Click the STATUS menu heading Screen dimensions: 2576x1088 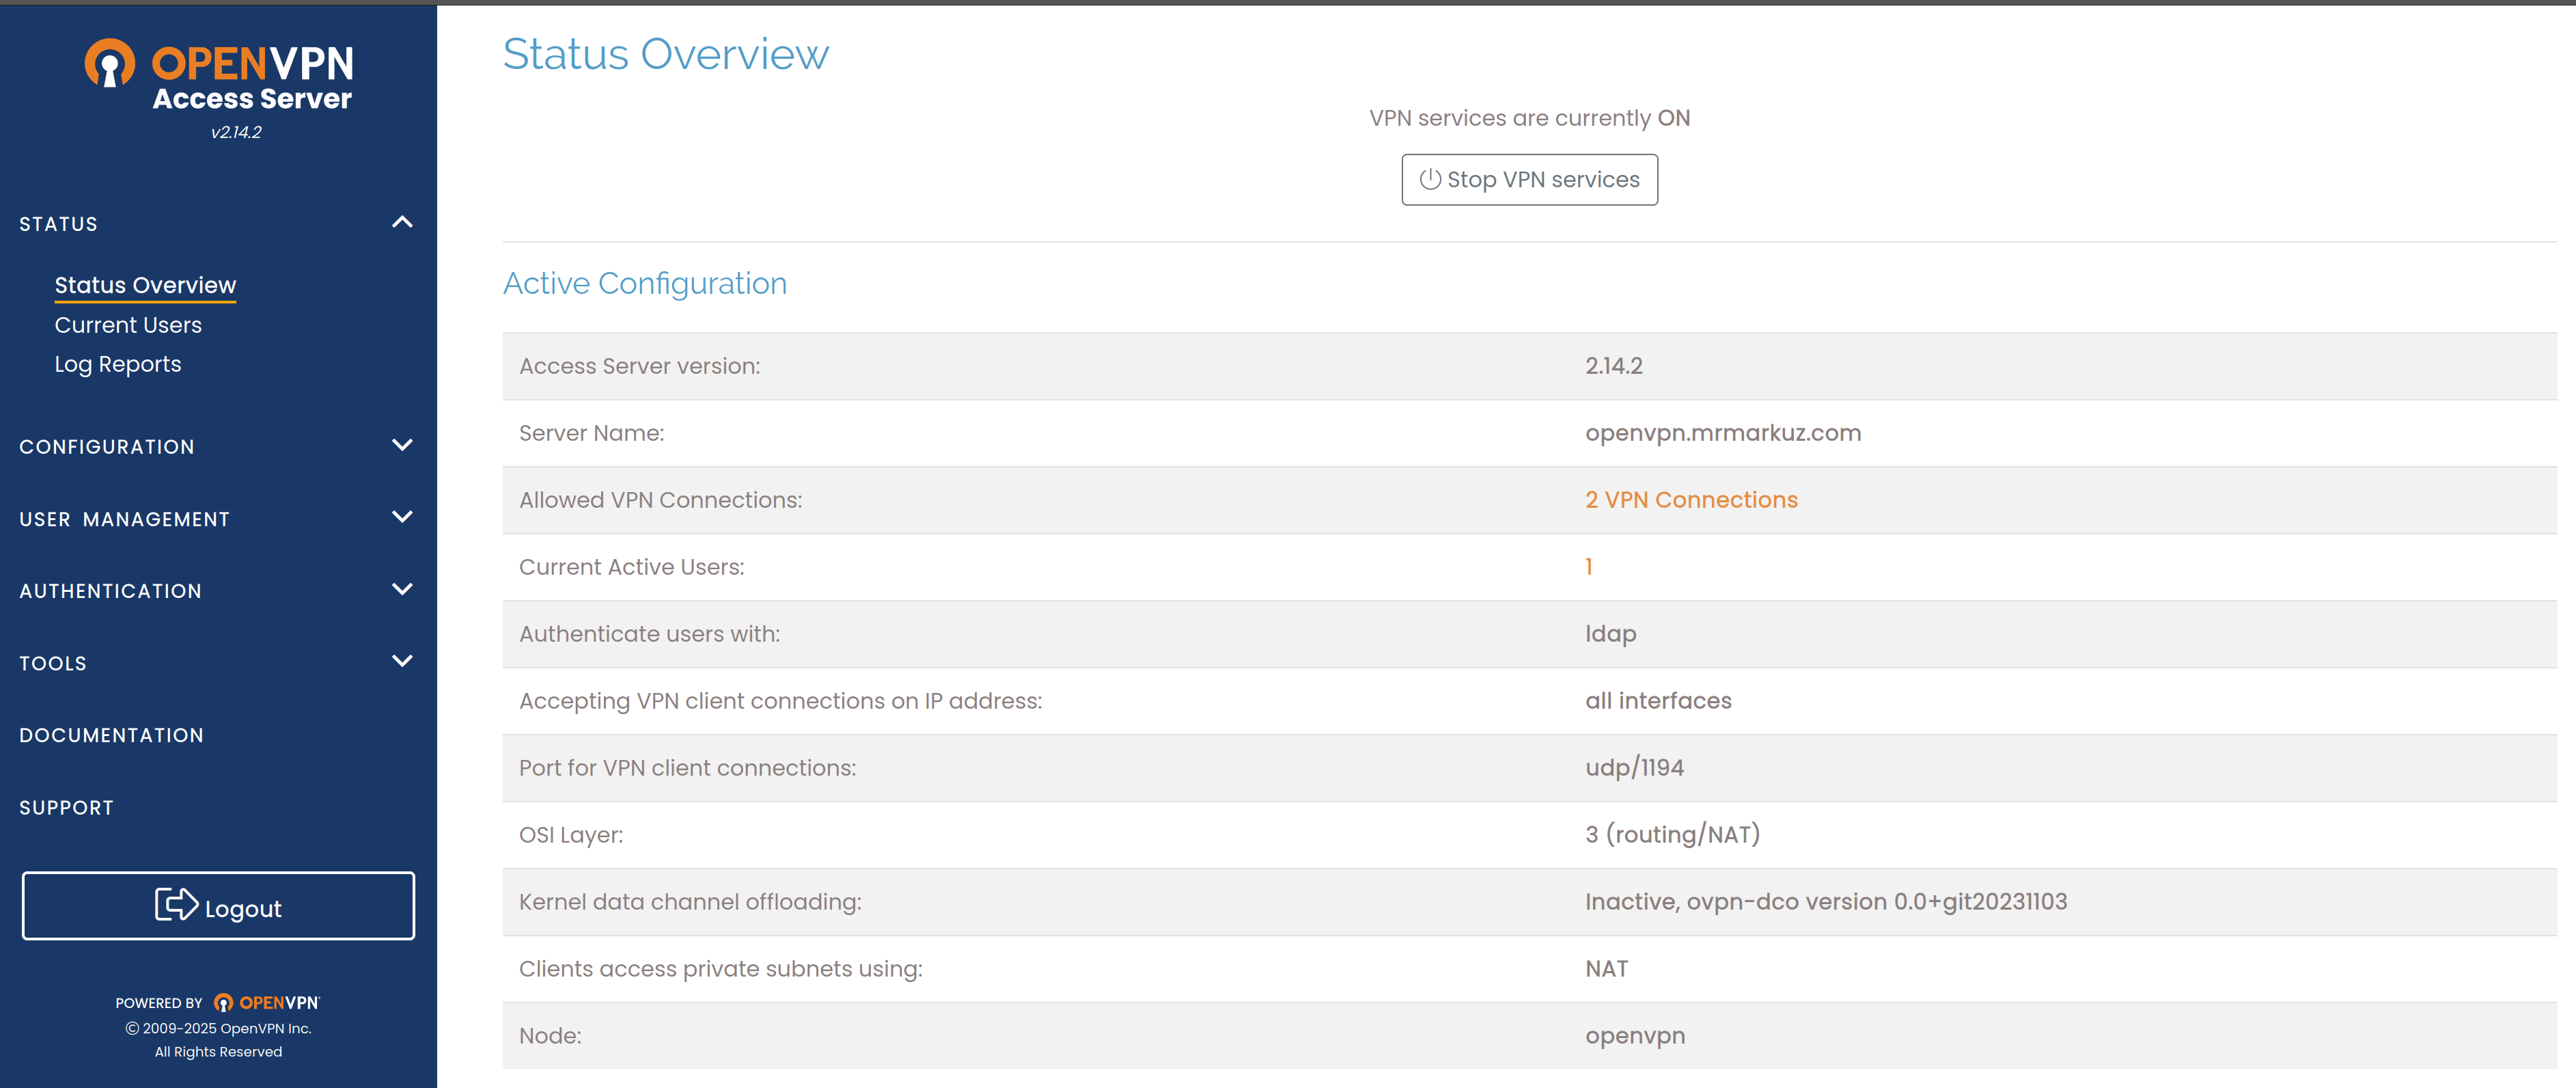click(x=58, y=224)
